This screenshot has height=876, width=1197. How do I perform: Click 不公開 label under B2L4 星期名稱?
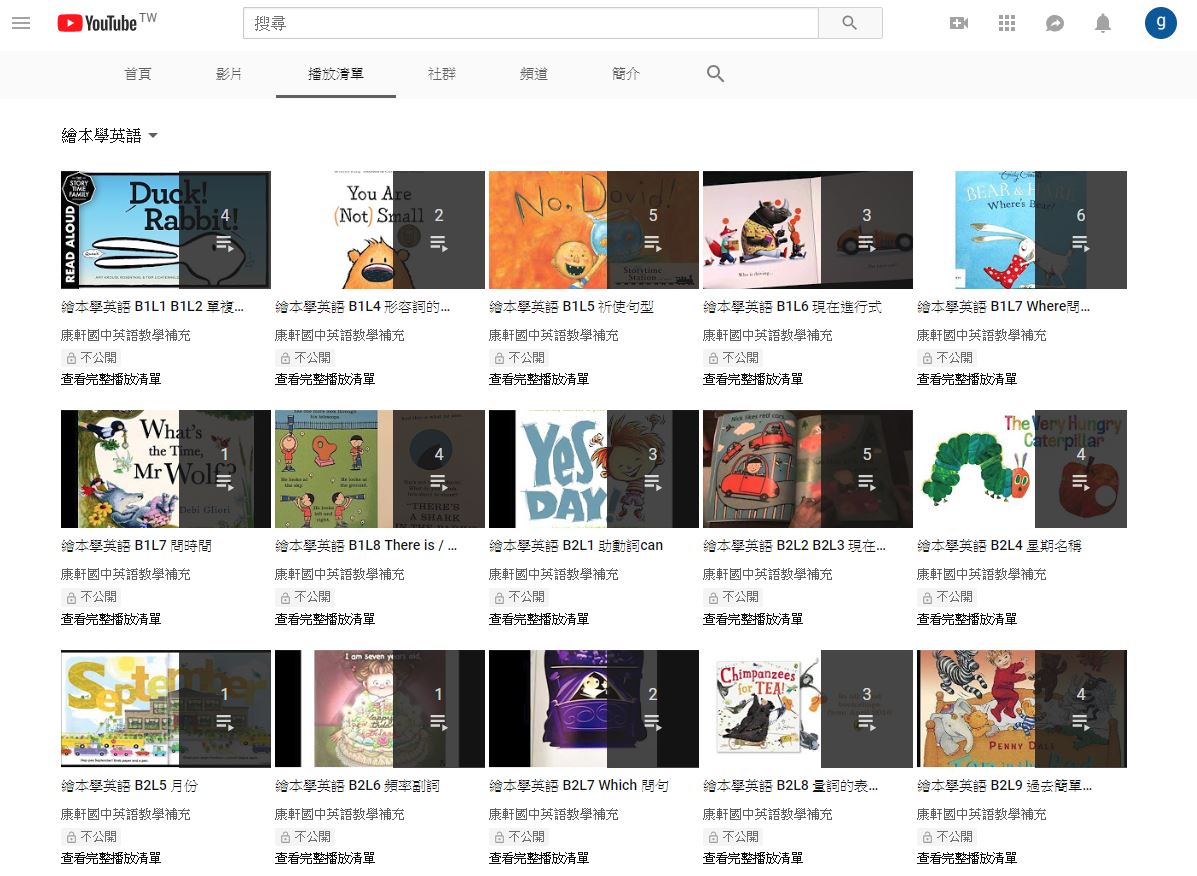[947, 597]
